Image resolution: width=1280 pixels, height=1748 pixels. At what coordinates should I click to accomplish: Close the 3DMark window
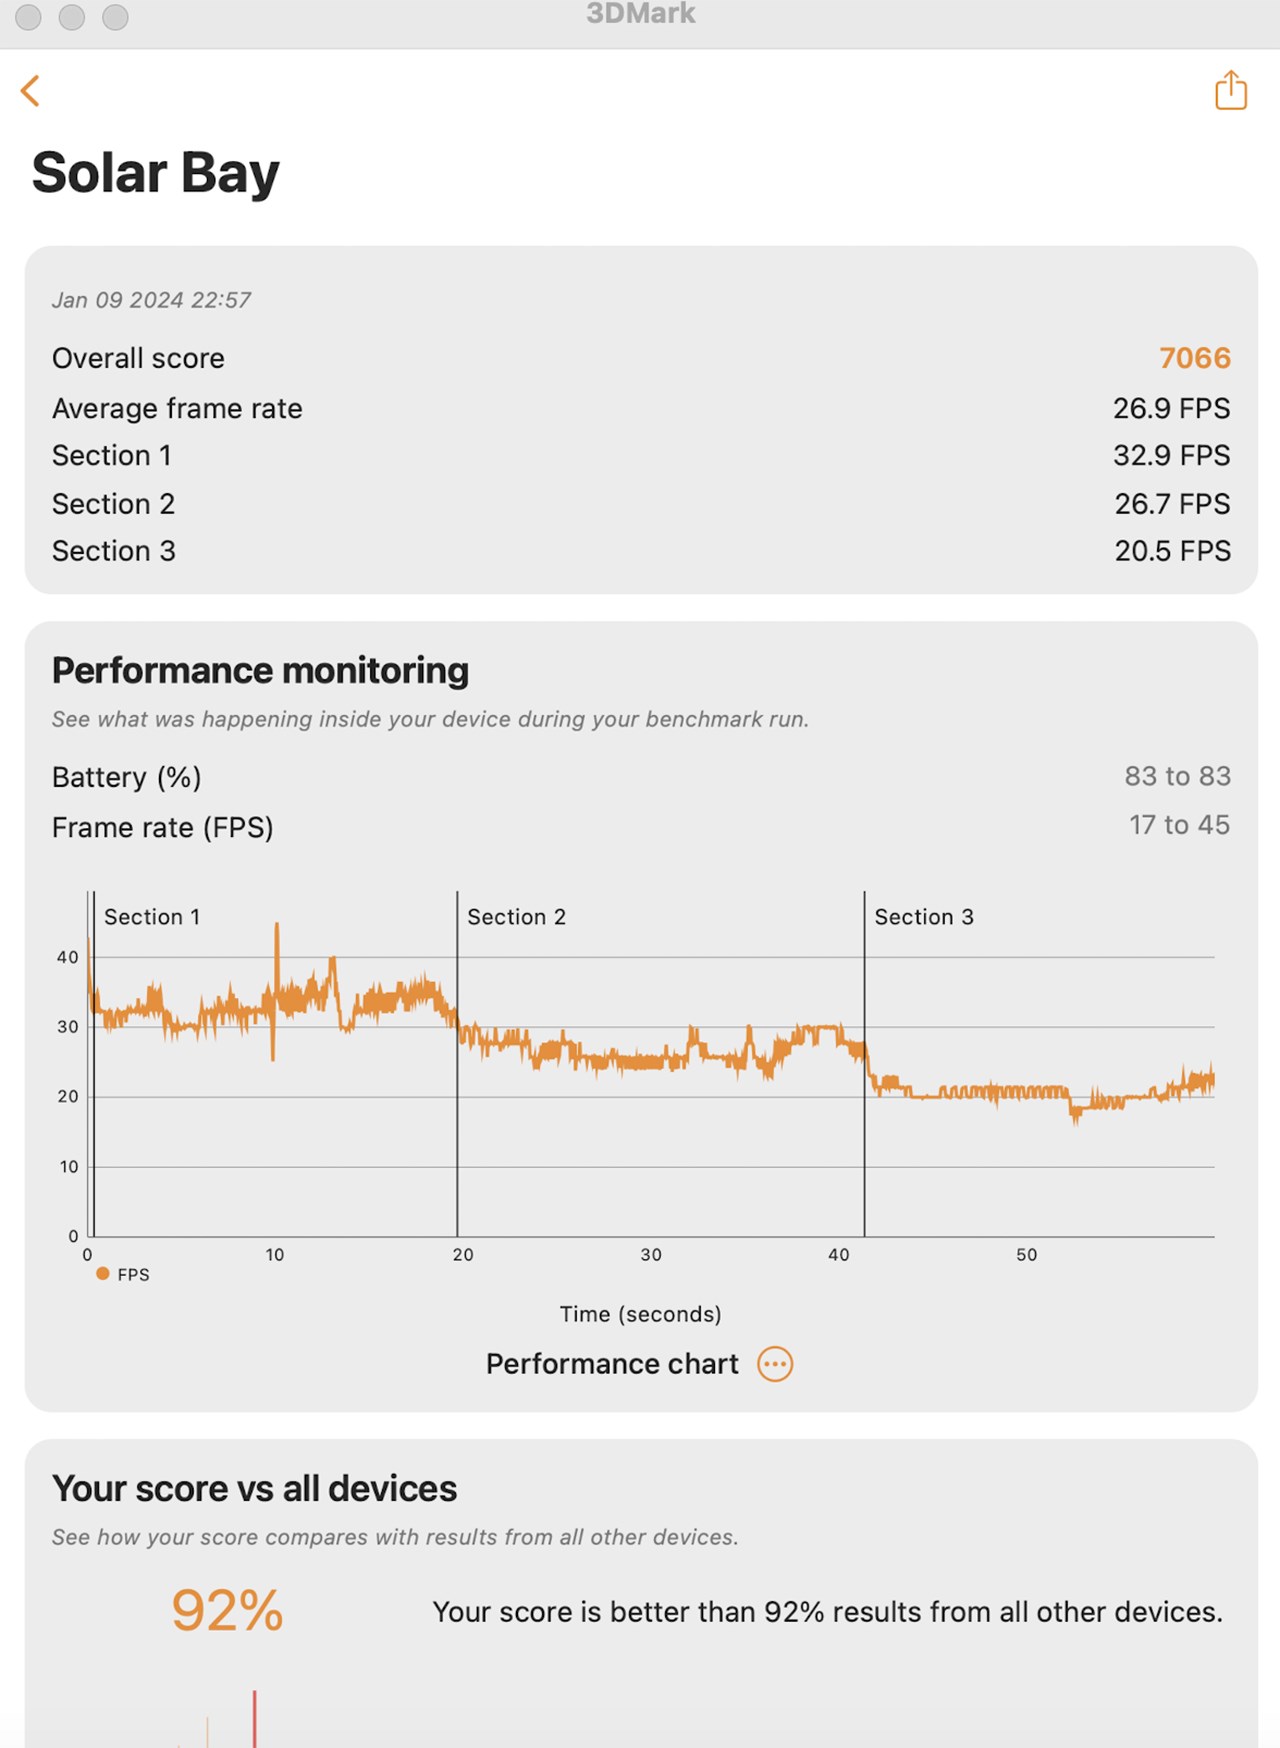[28, 17]
